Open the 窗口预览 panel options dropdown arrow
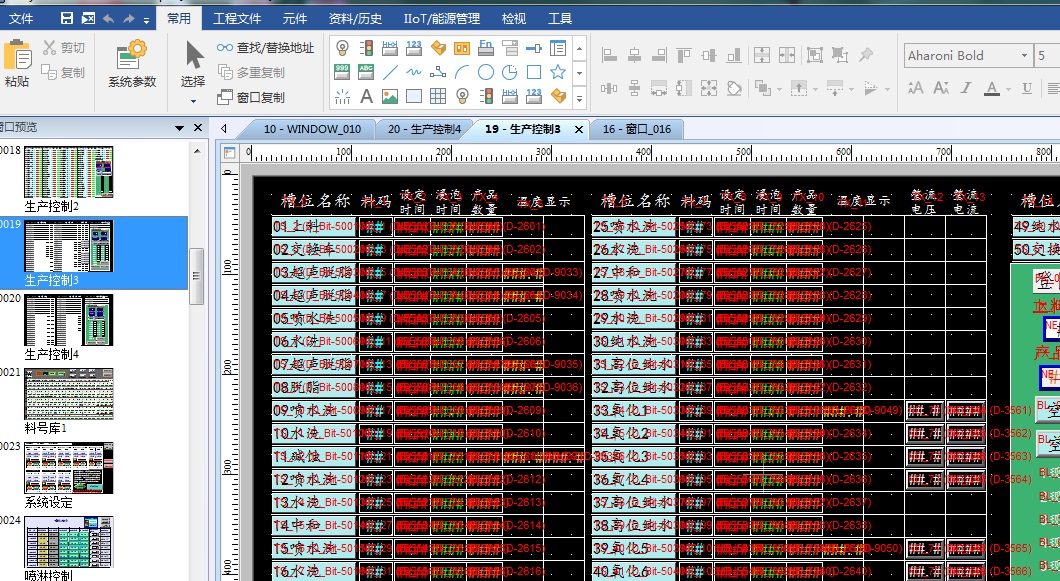 coord(180,128)
